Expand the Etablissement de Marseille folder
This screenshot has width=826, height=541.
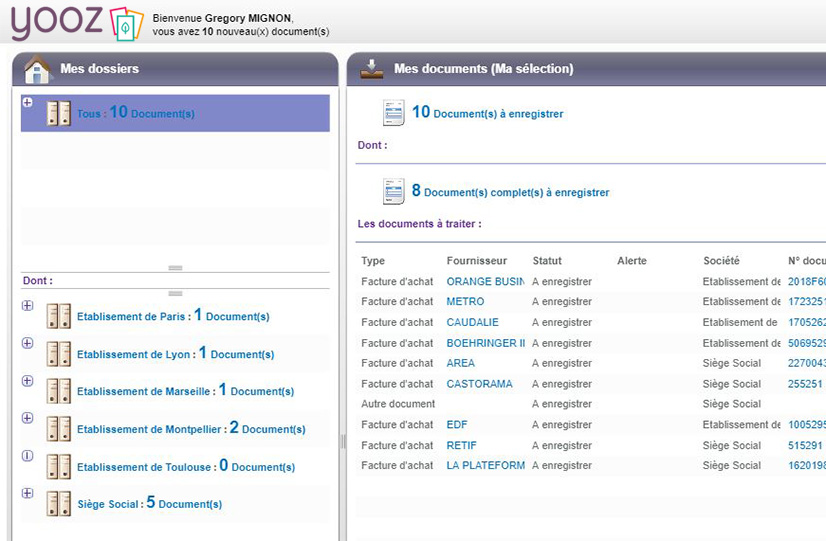pyautogui.click(x=27, y=381)
